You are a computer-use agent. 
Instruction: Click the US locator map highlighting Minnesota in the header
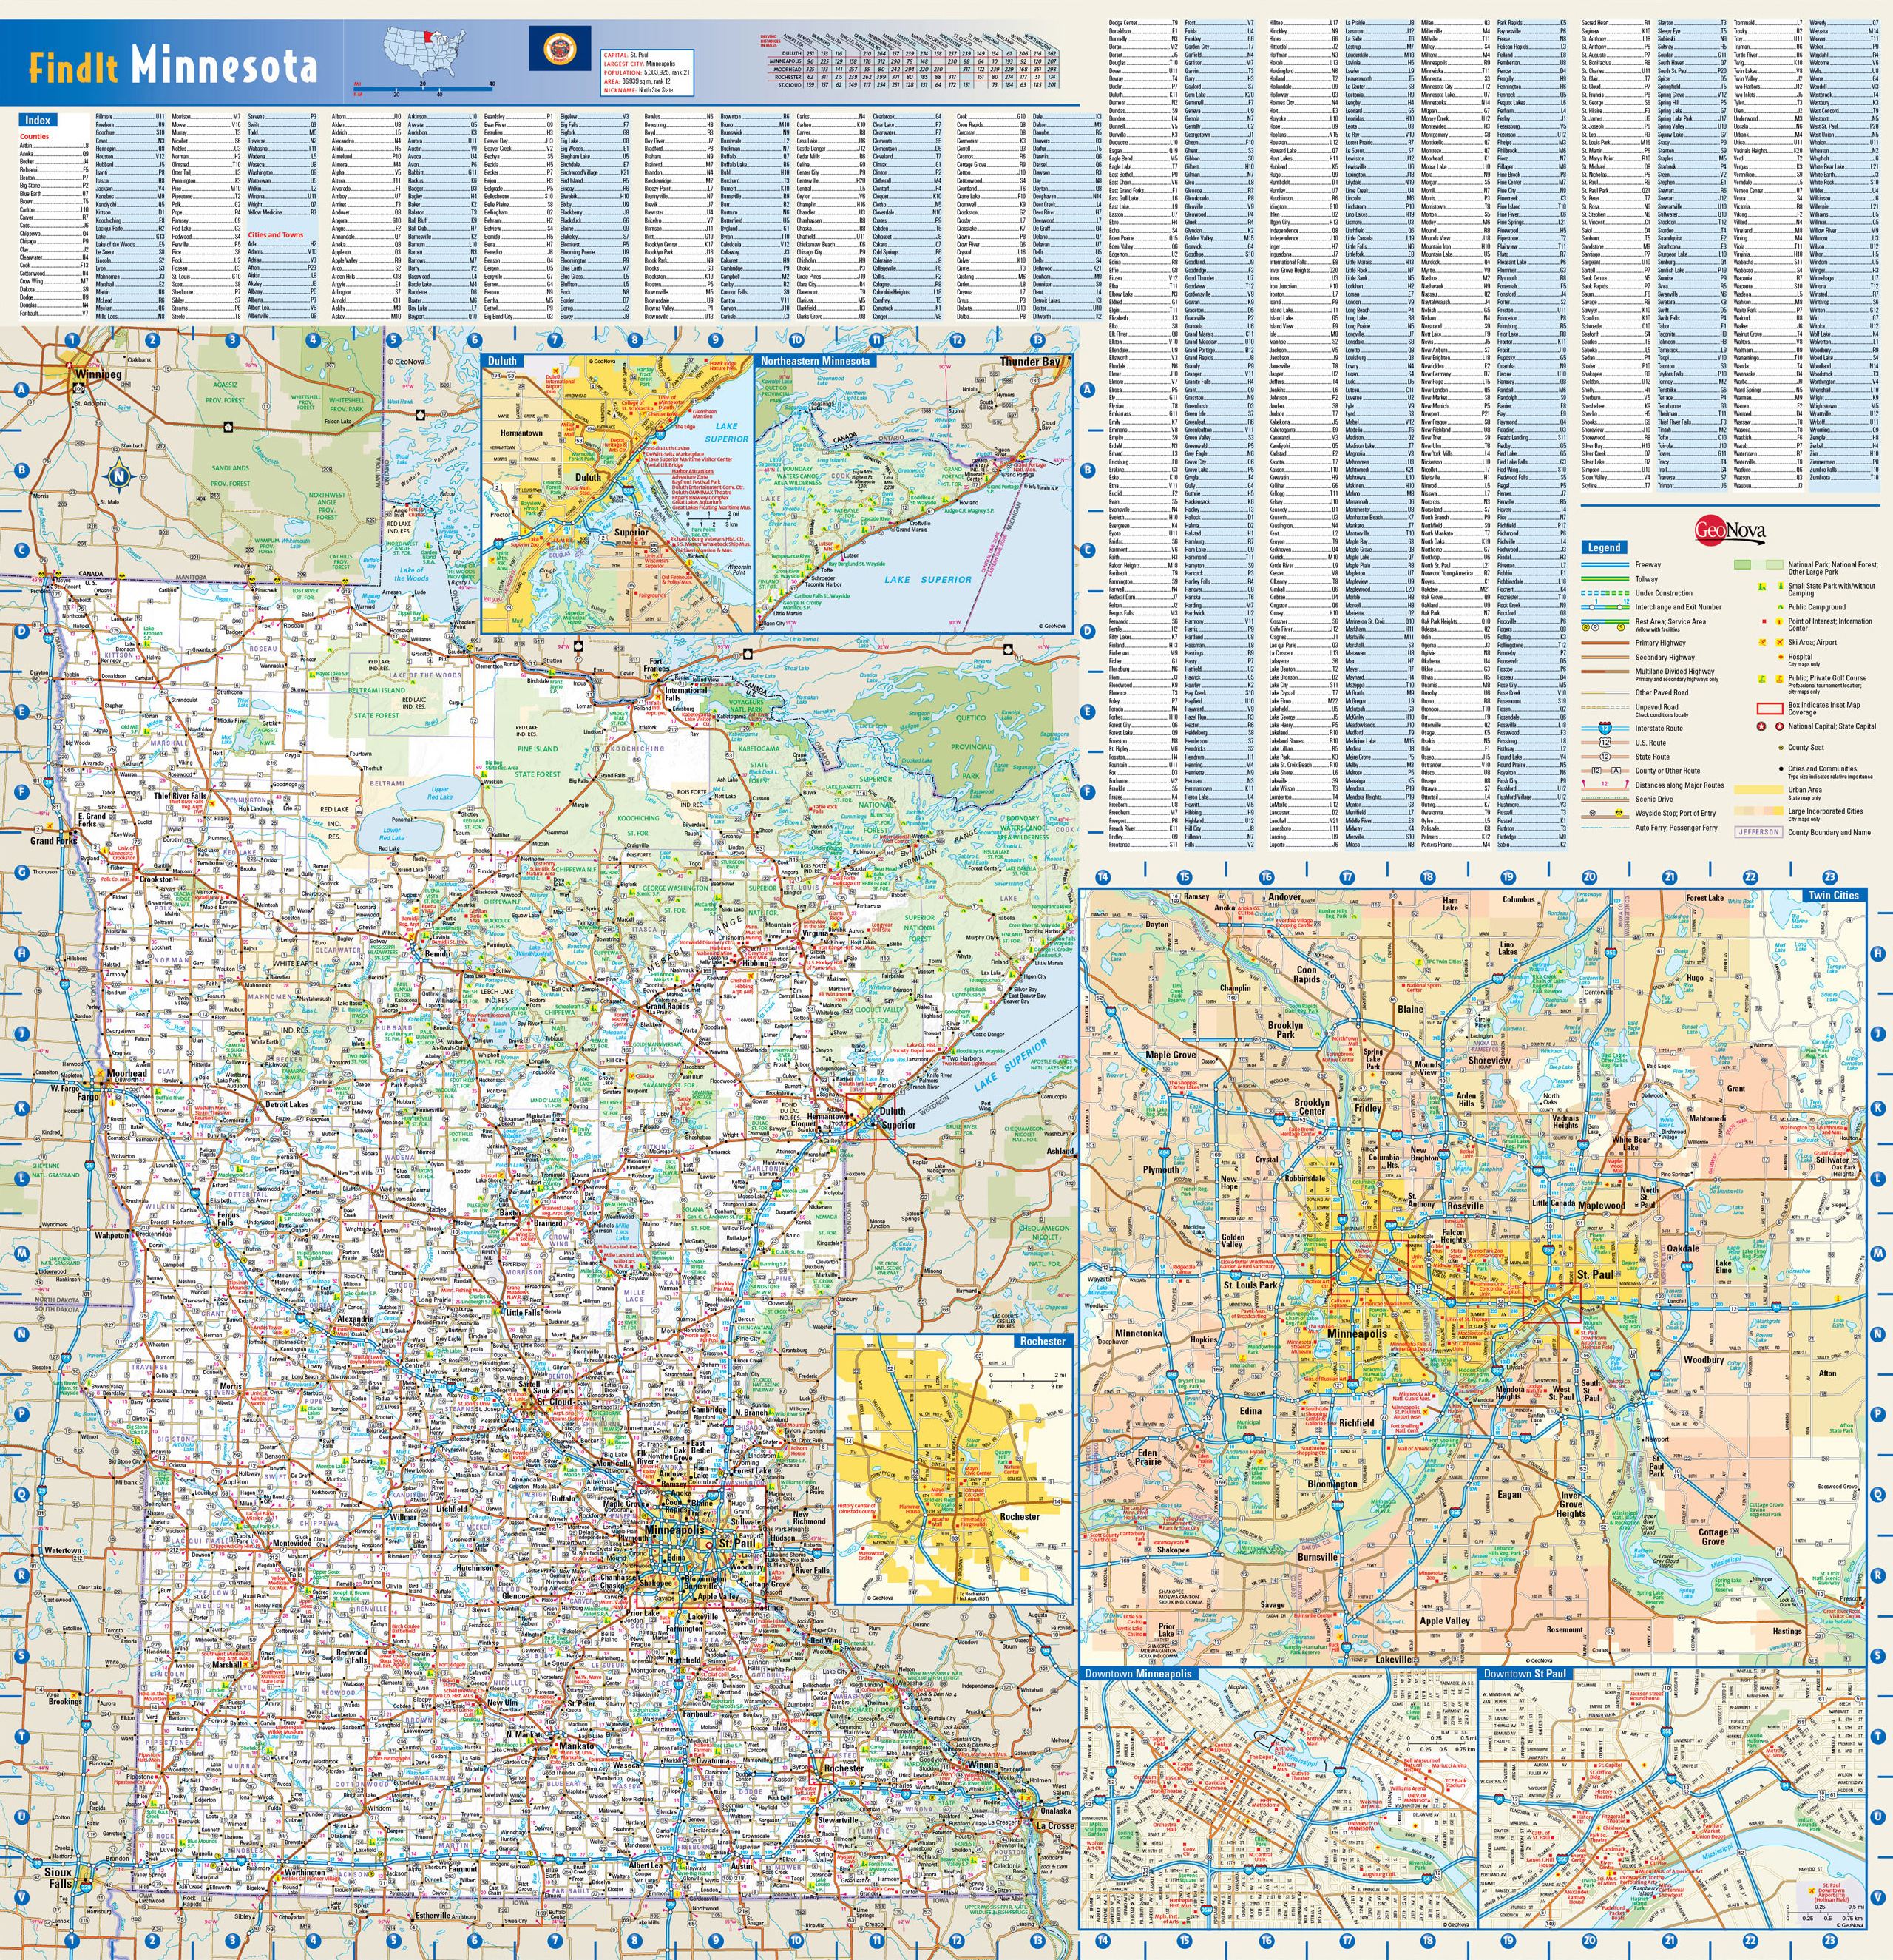pyautogui.click(x=425, y=52)
